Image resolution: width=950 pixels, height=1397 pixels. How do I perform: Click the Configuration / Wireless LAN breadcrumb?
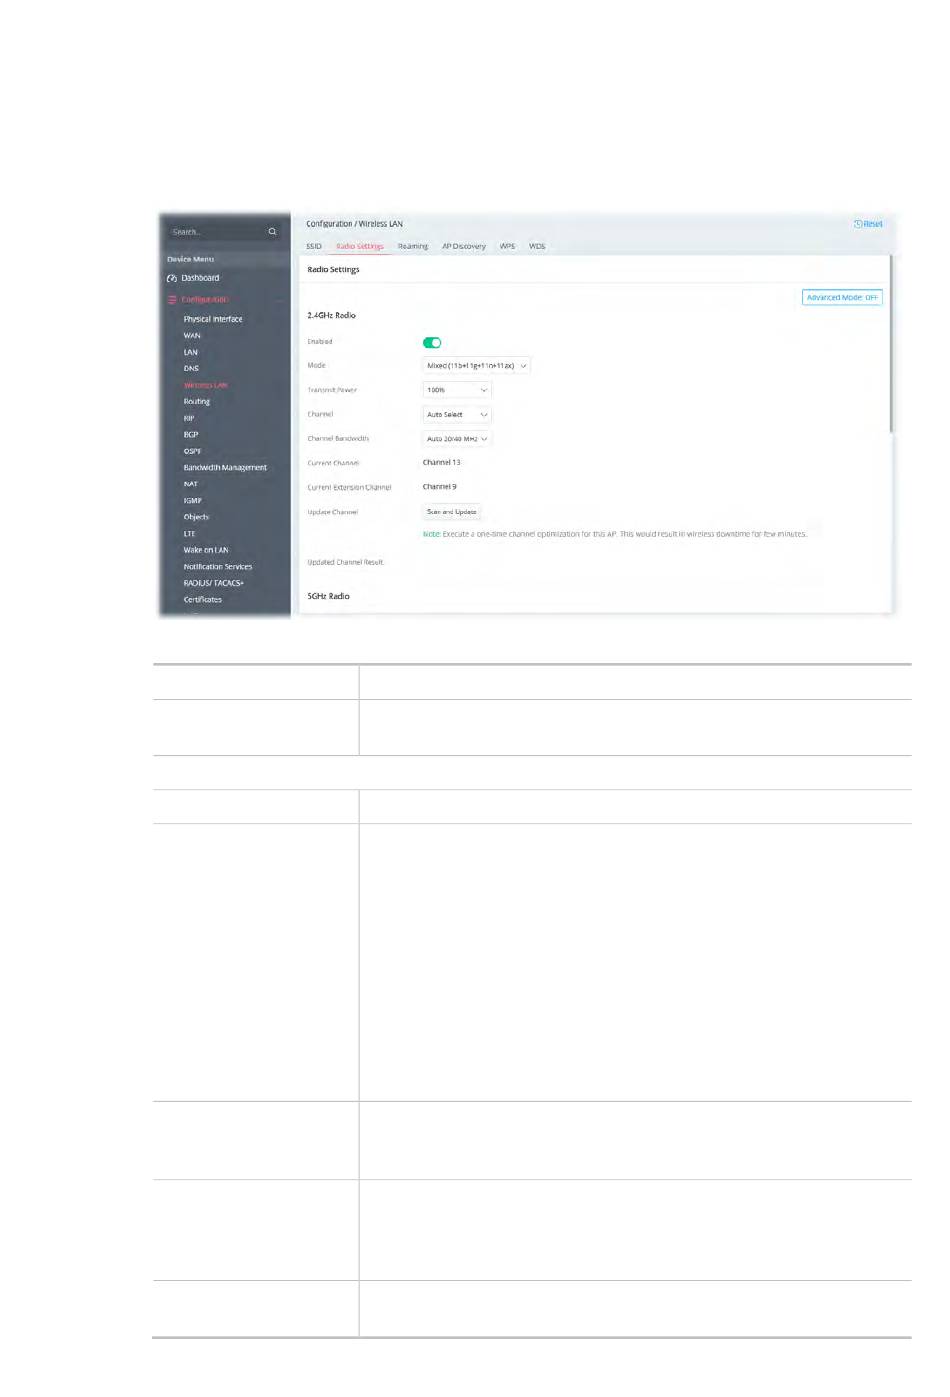click(354, 224)
